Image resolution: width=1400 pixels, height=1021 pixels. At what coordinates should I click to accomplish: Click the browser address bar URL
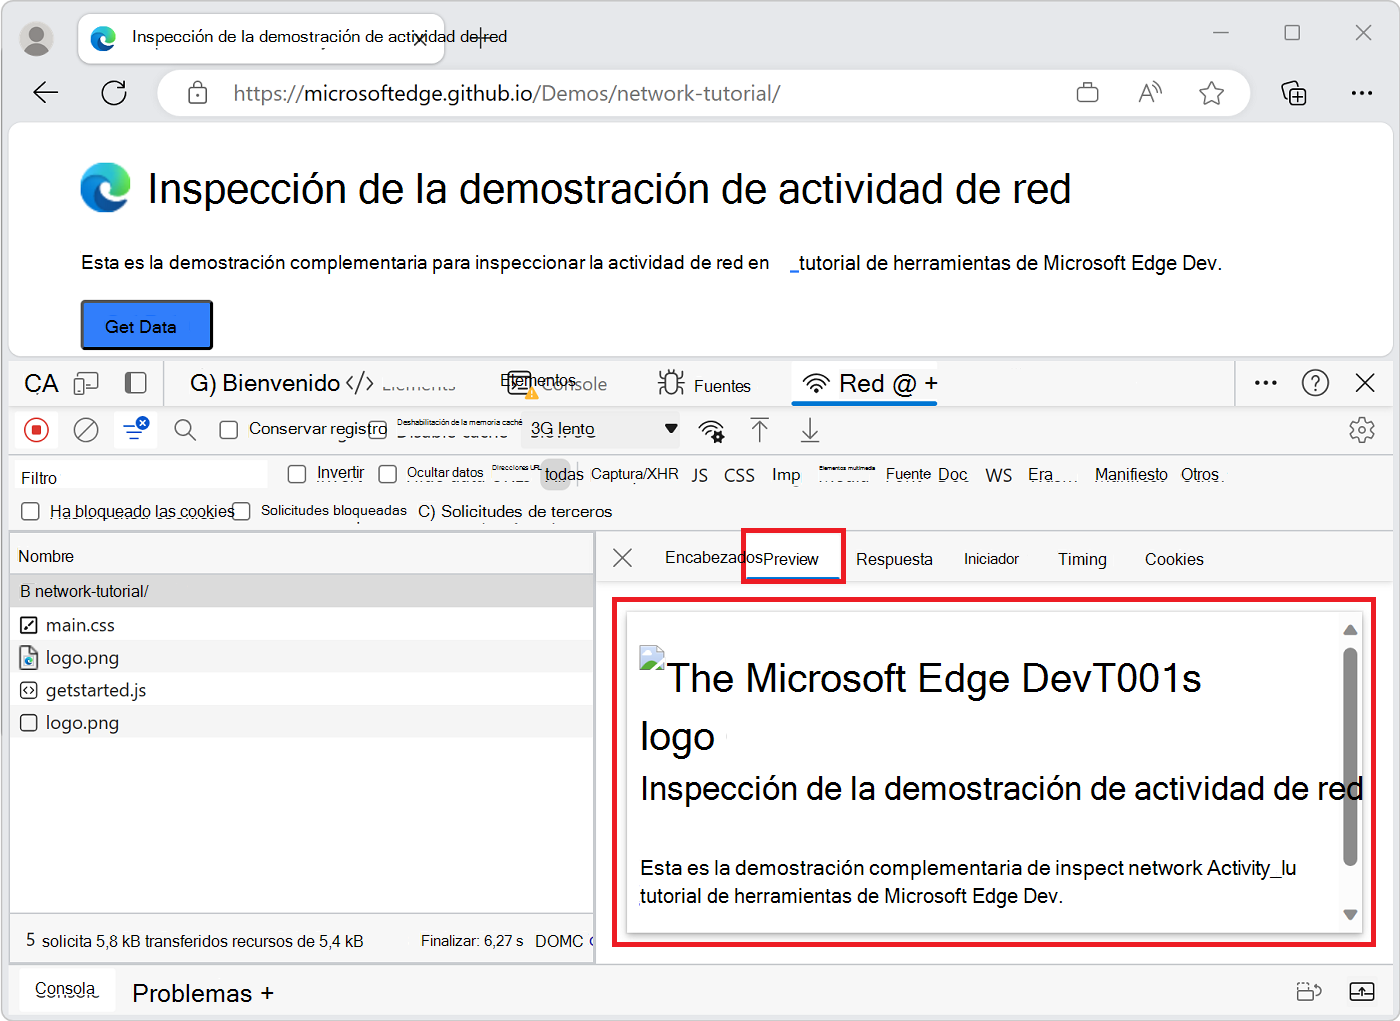click(x=507, y=93)
